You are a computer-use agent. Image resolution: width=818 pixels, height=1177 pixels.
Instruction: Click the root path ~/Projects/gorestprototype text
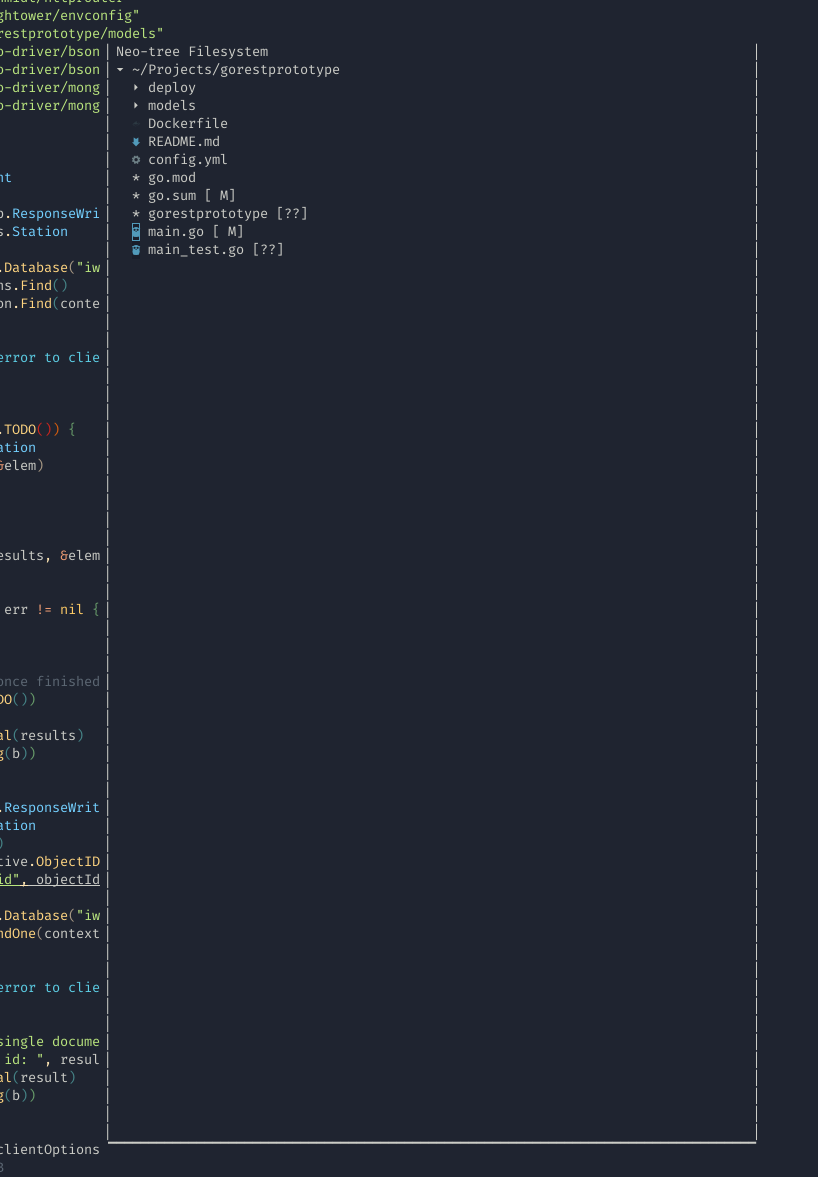(236, 70)
